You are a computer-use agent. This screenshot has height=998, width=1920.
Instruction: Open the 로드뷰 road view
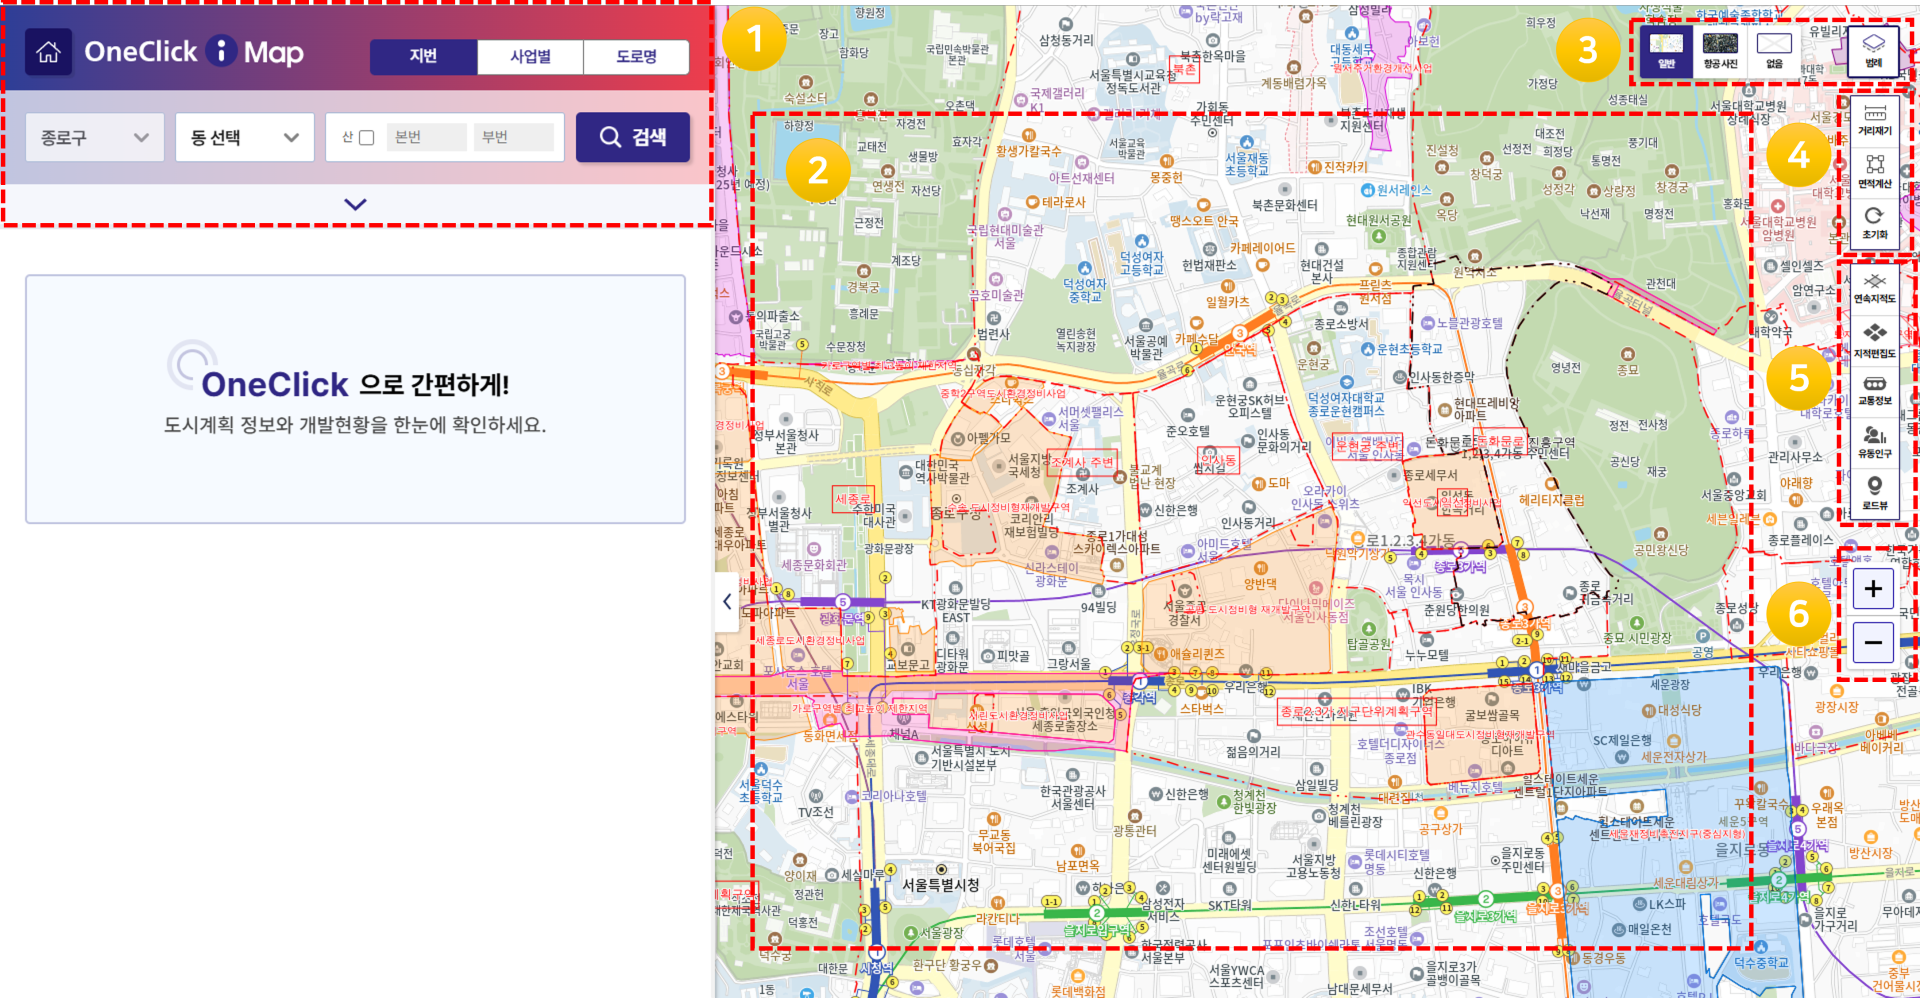click(x=1875, y=493)
